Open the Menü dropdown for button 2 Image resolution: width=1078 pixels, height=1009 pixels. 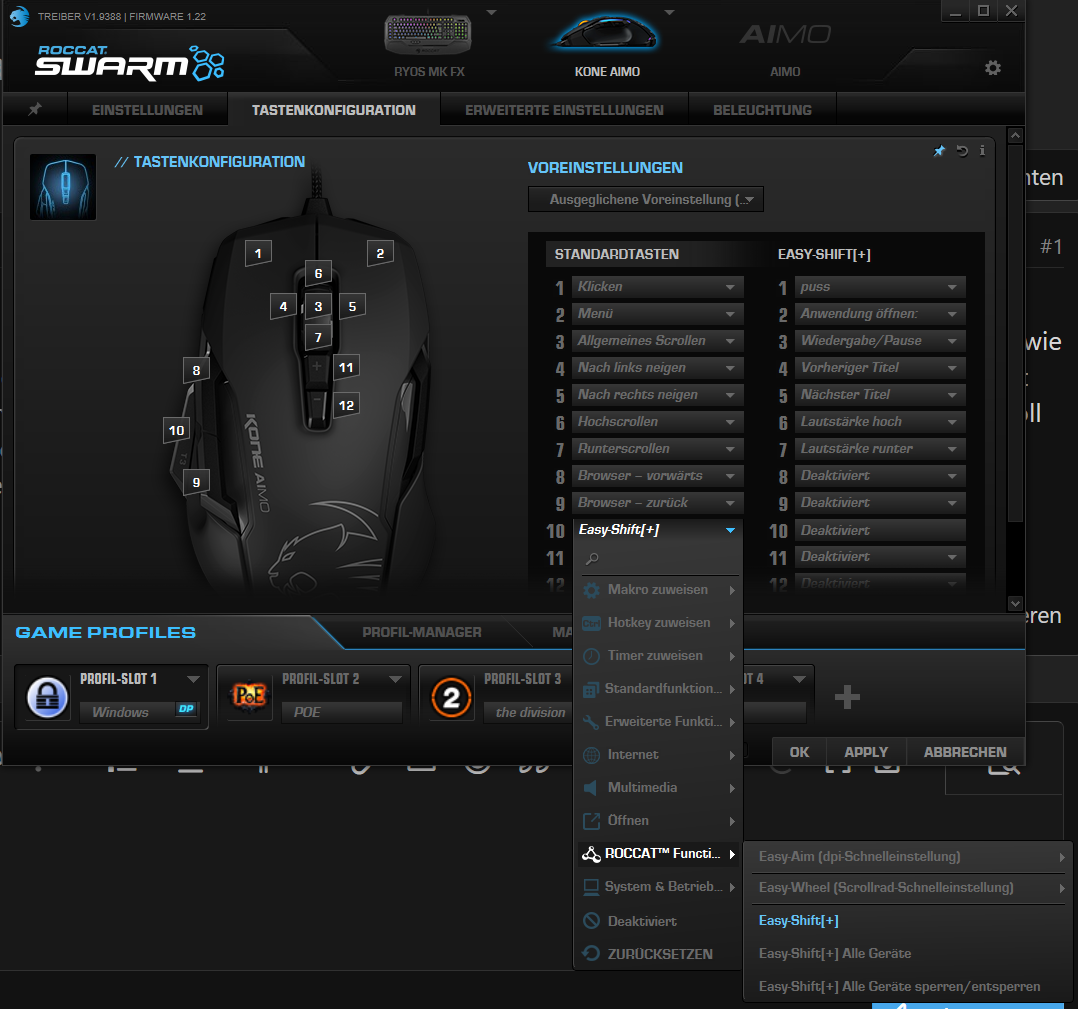(x=657, y=313)
